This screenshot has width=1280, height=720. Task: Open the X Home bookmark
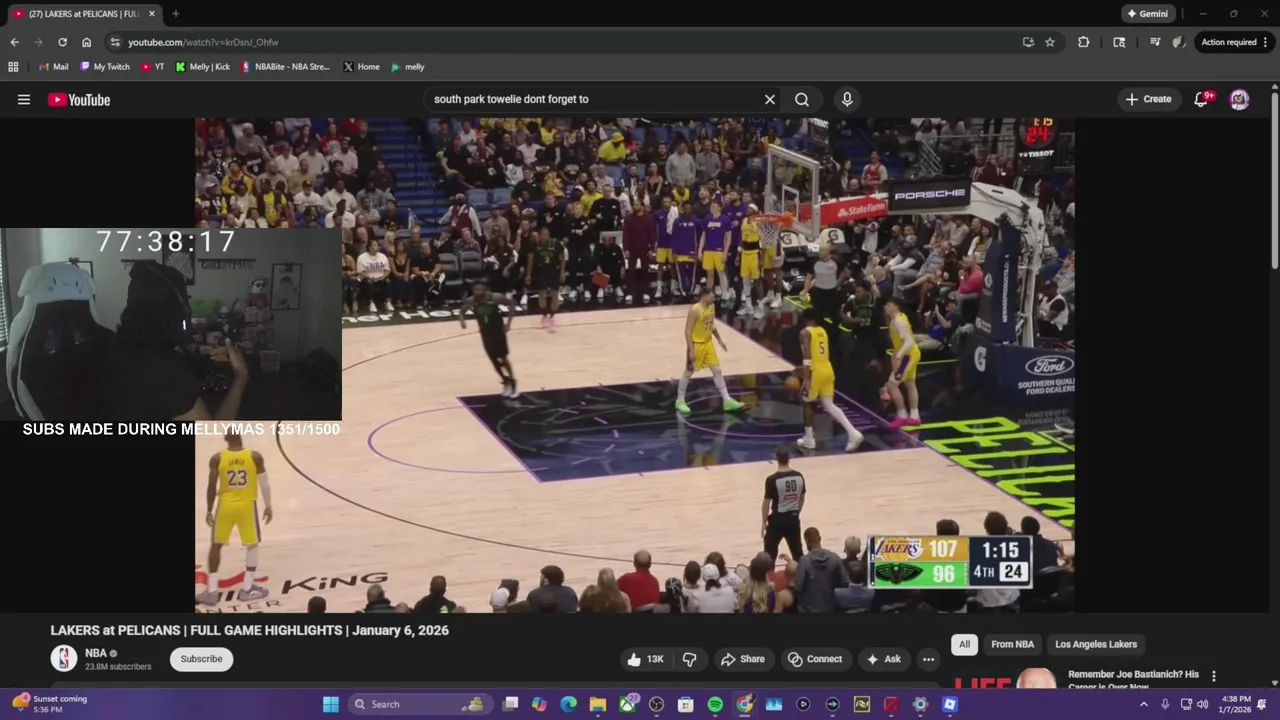coord(361,67)
